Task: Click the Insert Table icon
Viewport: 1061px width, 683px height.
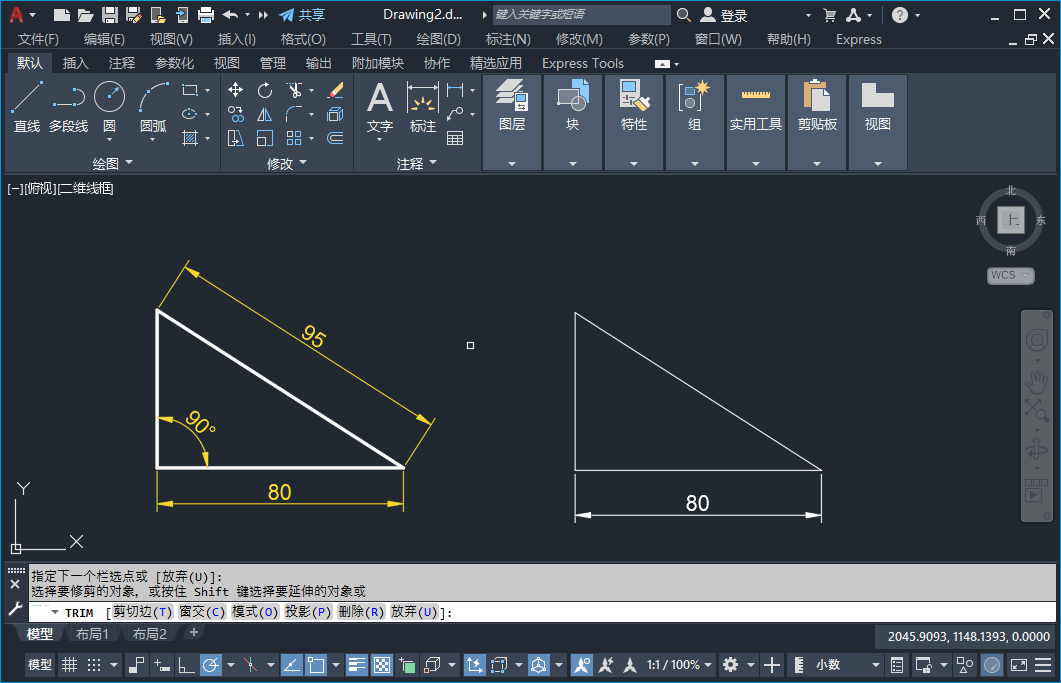Action: coord(455,138)
